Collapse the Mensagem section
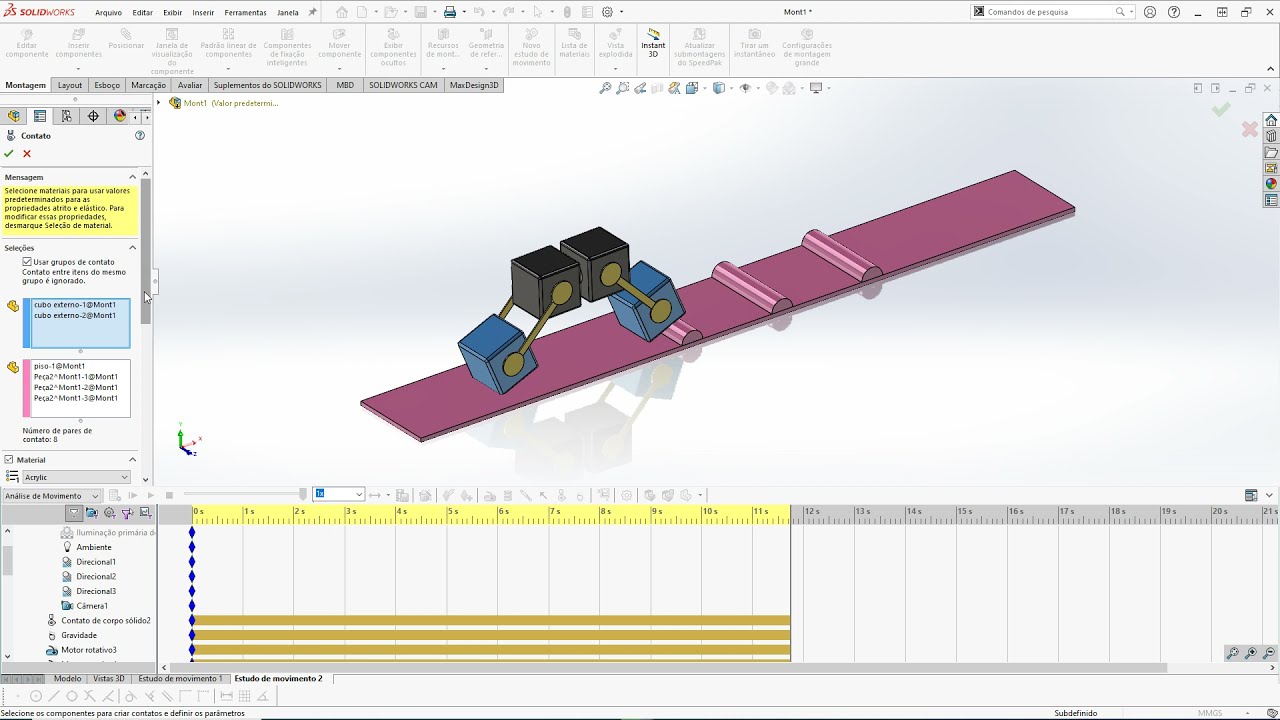This screenshot has height=720, width=1280. click(x=132, y=177)
